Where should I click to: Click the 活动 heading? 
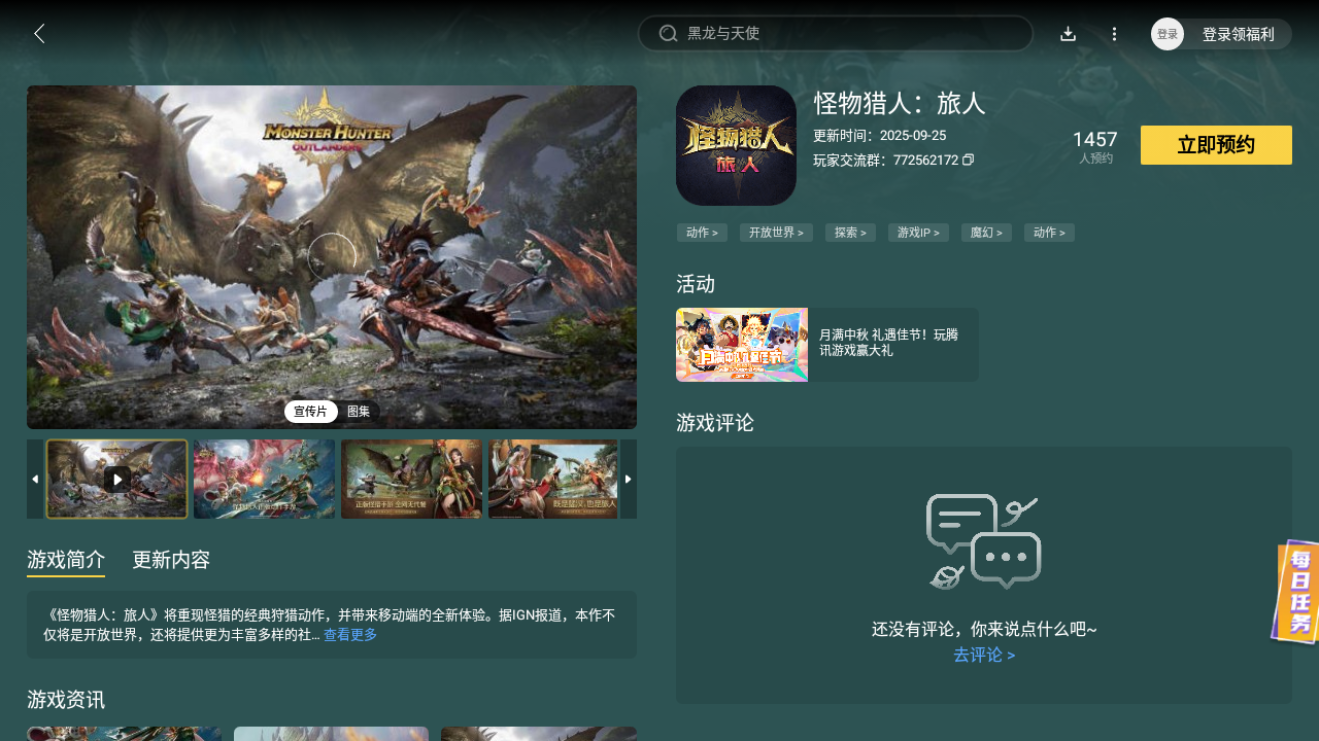pos(695,284)
